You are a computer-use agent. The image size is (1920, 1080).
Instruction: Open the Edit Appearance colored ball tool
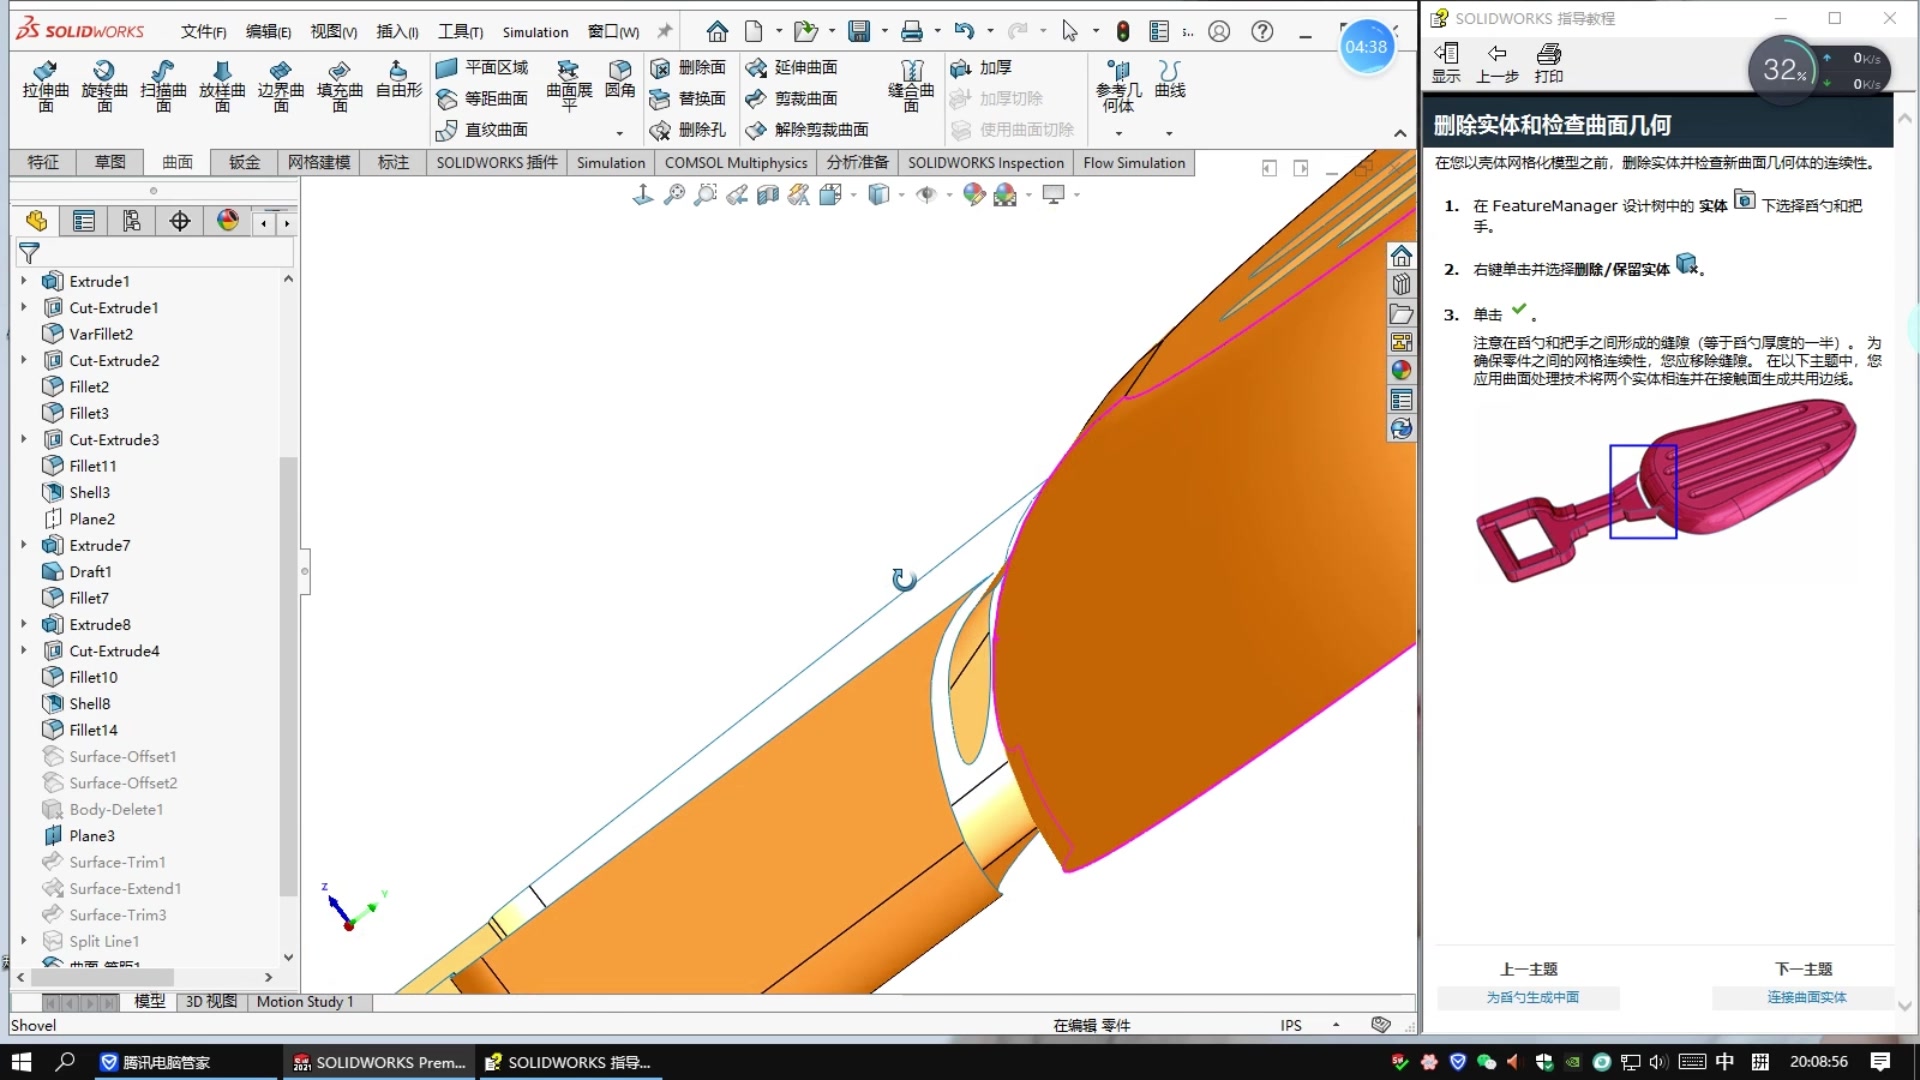click(x=972, y=195)
